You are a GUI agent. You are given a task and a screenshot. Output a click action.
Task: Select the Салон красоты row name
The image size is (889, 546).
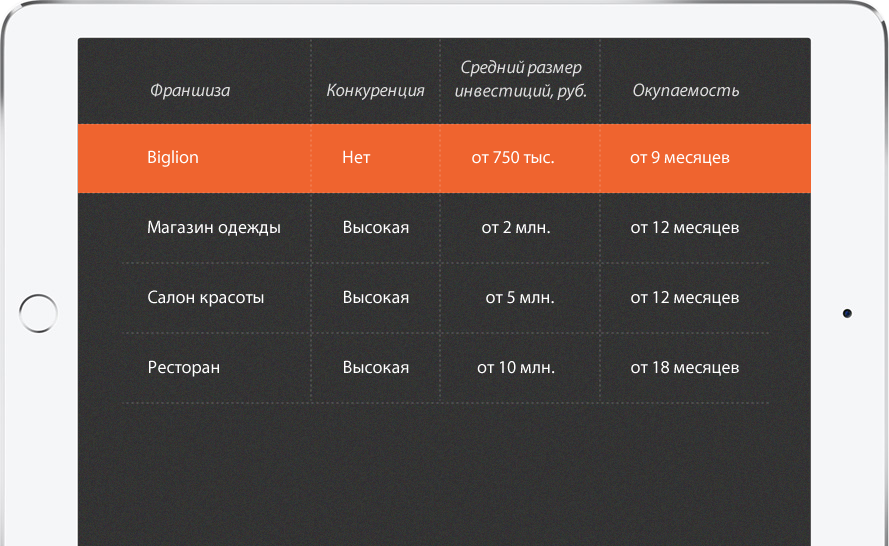point(206,298)
